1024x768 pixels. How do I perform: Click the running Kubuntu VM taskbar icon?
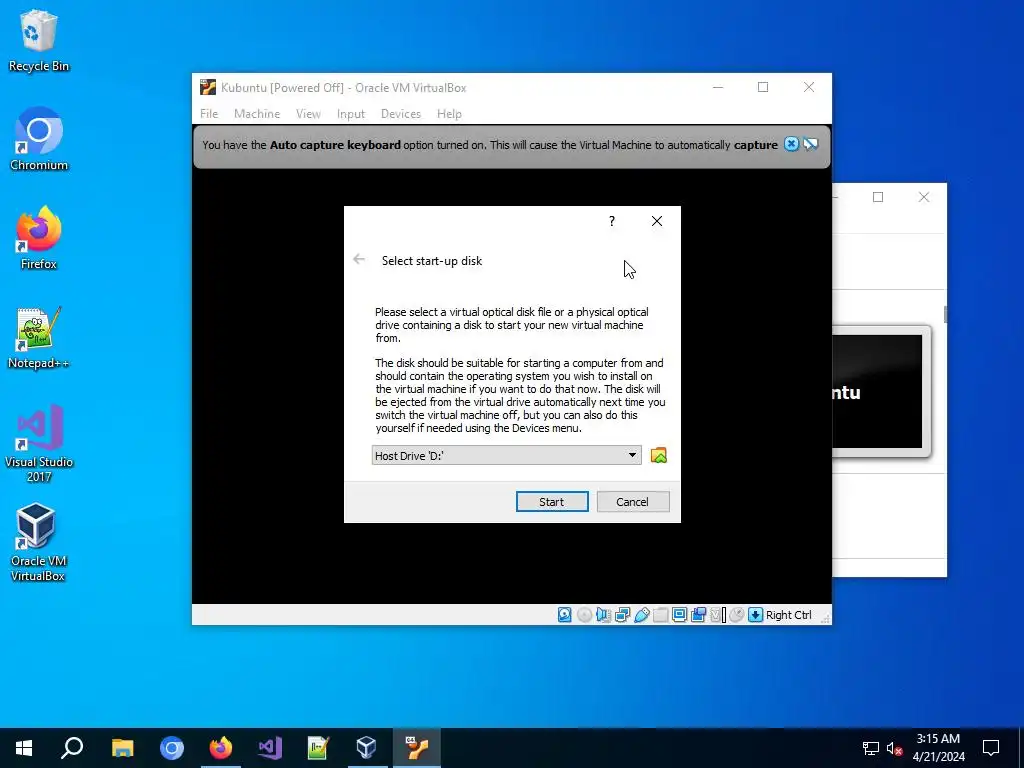coord(417,748)
